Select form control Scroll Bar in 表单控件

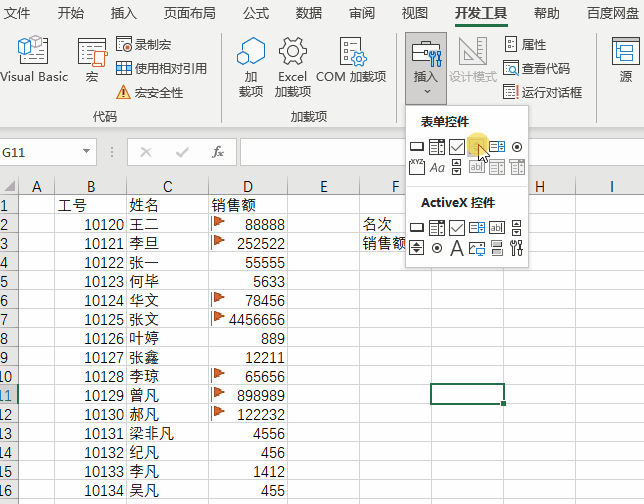coord(457,167)
